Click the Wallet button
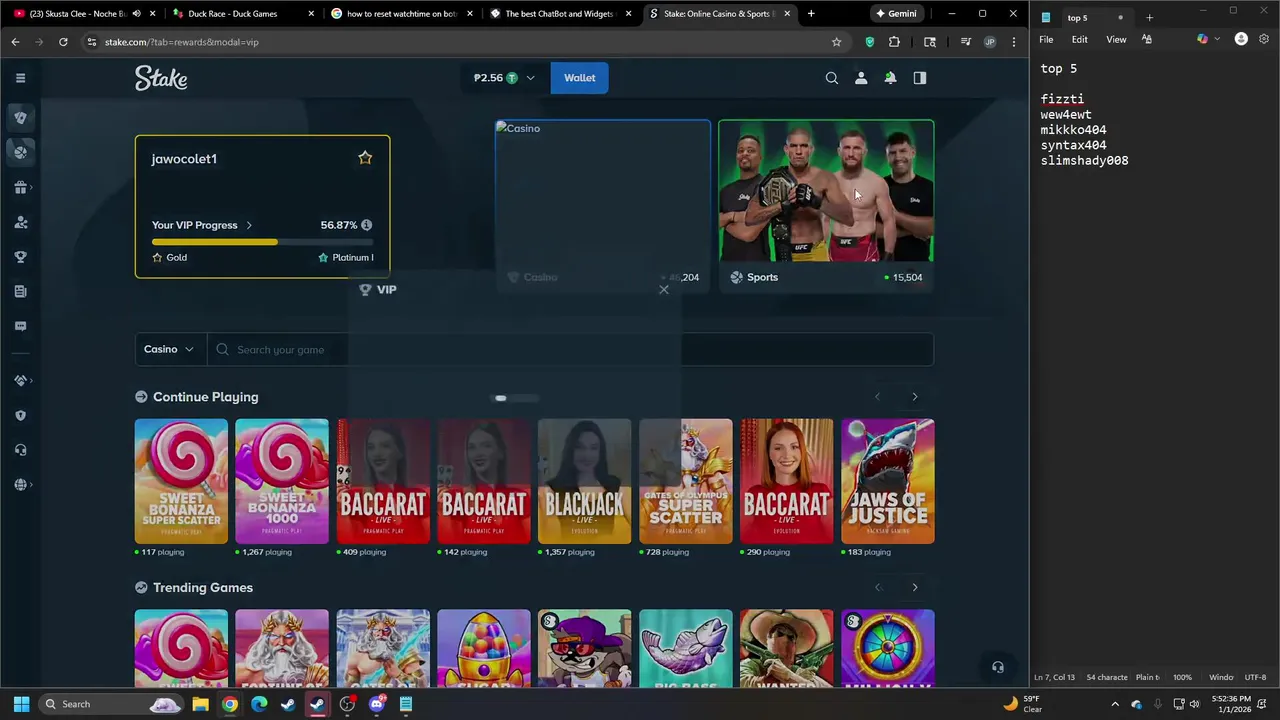The image size is (1280, 720). [579, 78]
